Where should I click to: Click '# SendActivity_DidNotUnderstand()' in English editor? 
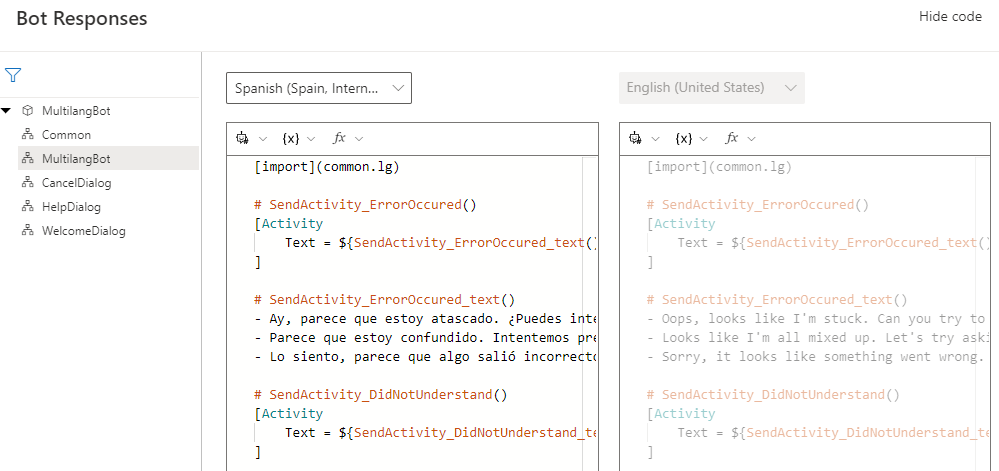coord(773,395)
